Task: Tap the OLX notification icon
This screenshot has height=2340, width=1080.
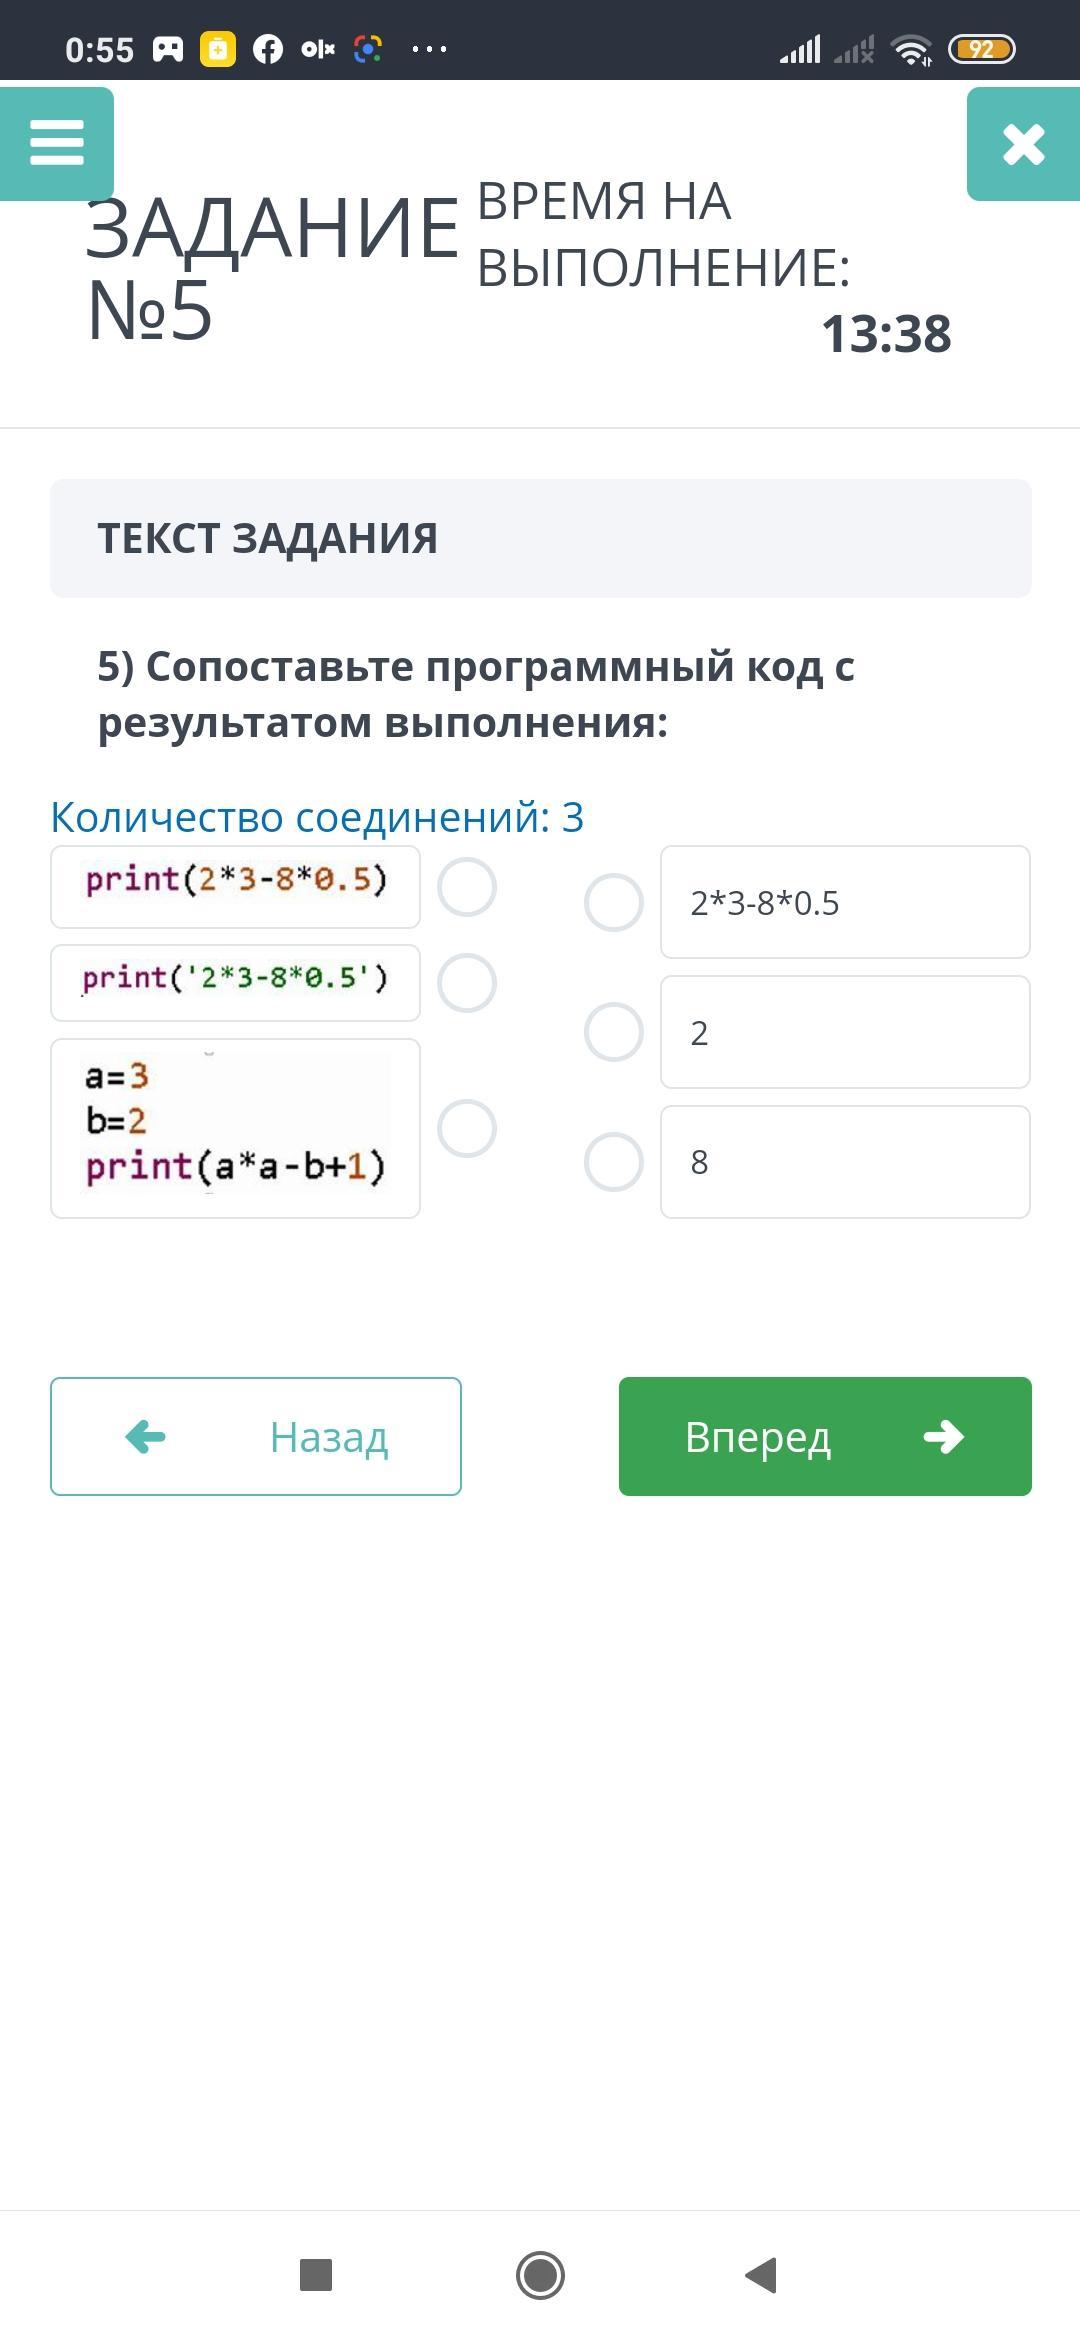Action: [x=317, y=49]
